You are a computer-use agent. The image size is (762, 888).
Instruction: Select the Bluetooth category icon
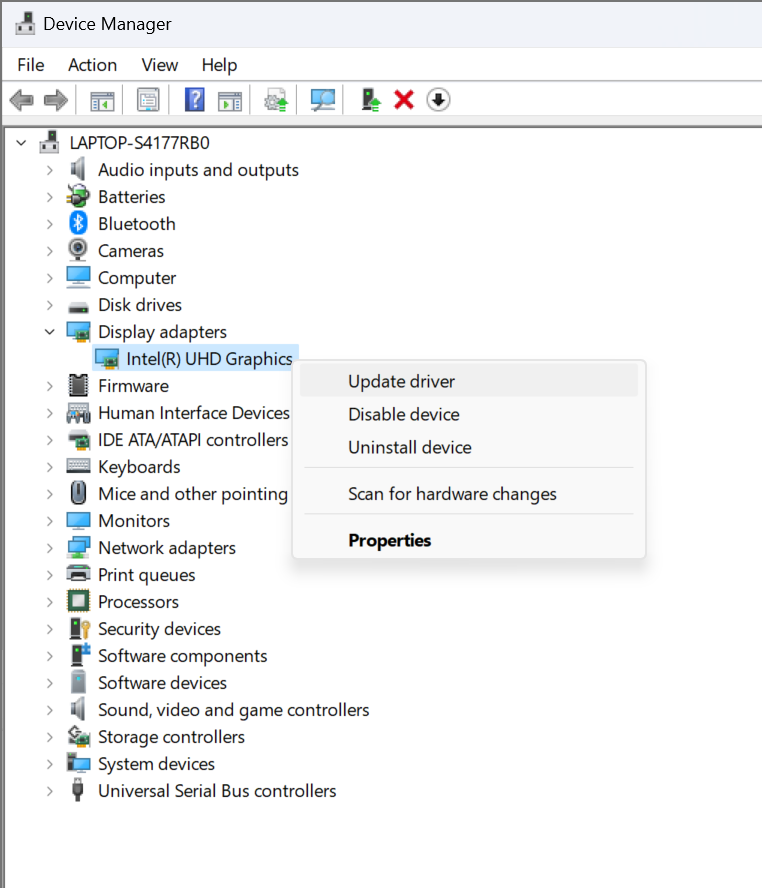tap(78, 223)
